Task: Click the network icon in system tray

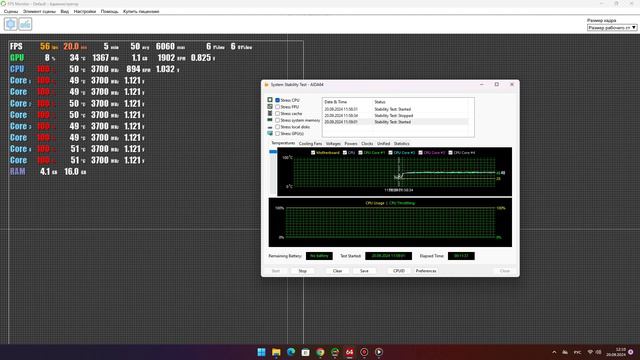Action: pos(590,352)
